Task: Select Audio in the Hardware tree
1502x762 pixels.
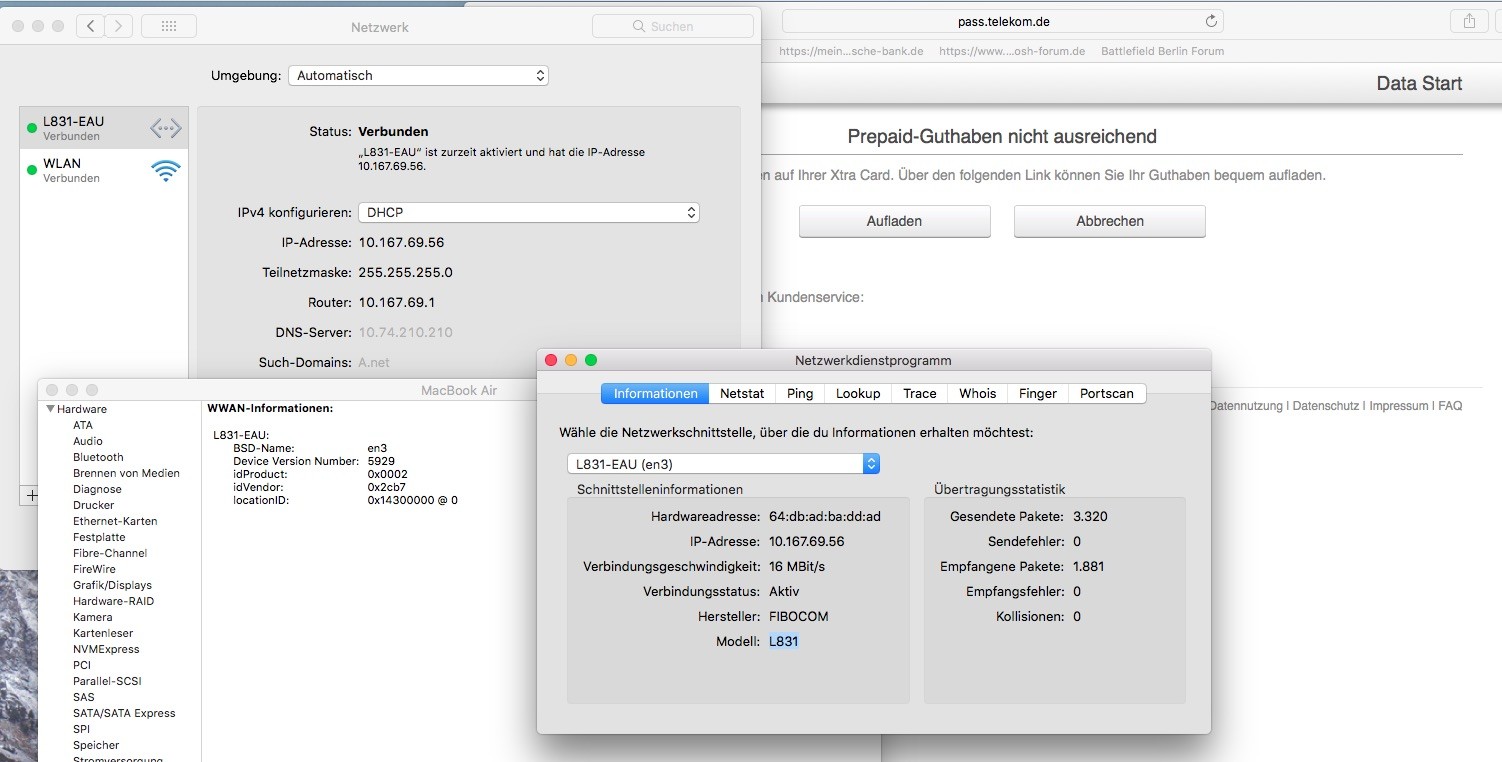Action: pos(88,441)
